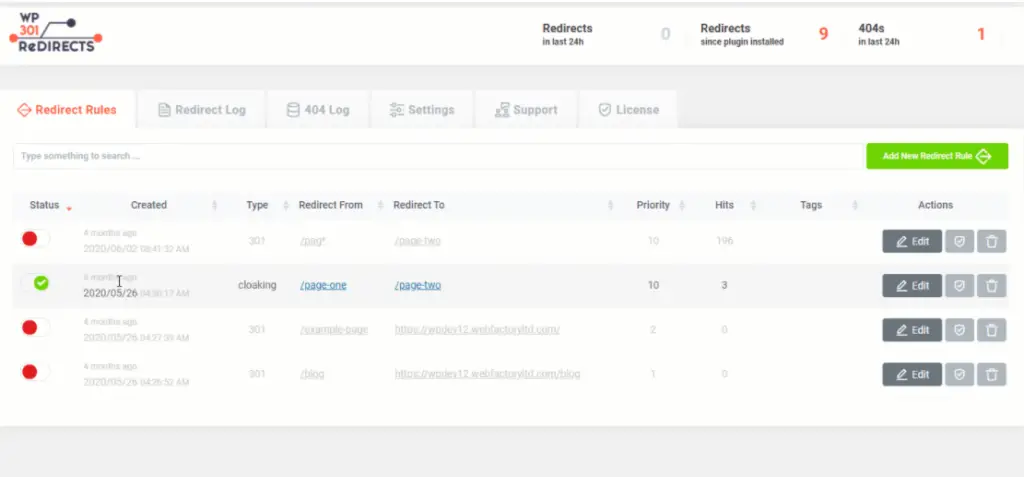This screenshot has width=1024, height=477.
Task: Delete the /page-one cloaking rule
Action: [991, 285]
